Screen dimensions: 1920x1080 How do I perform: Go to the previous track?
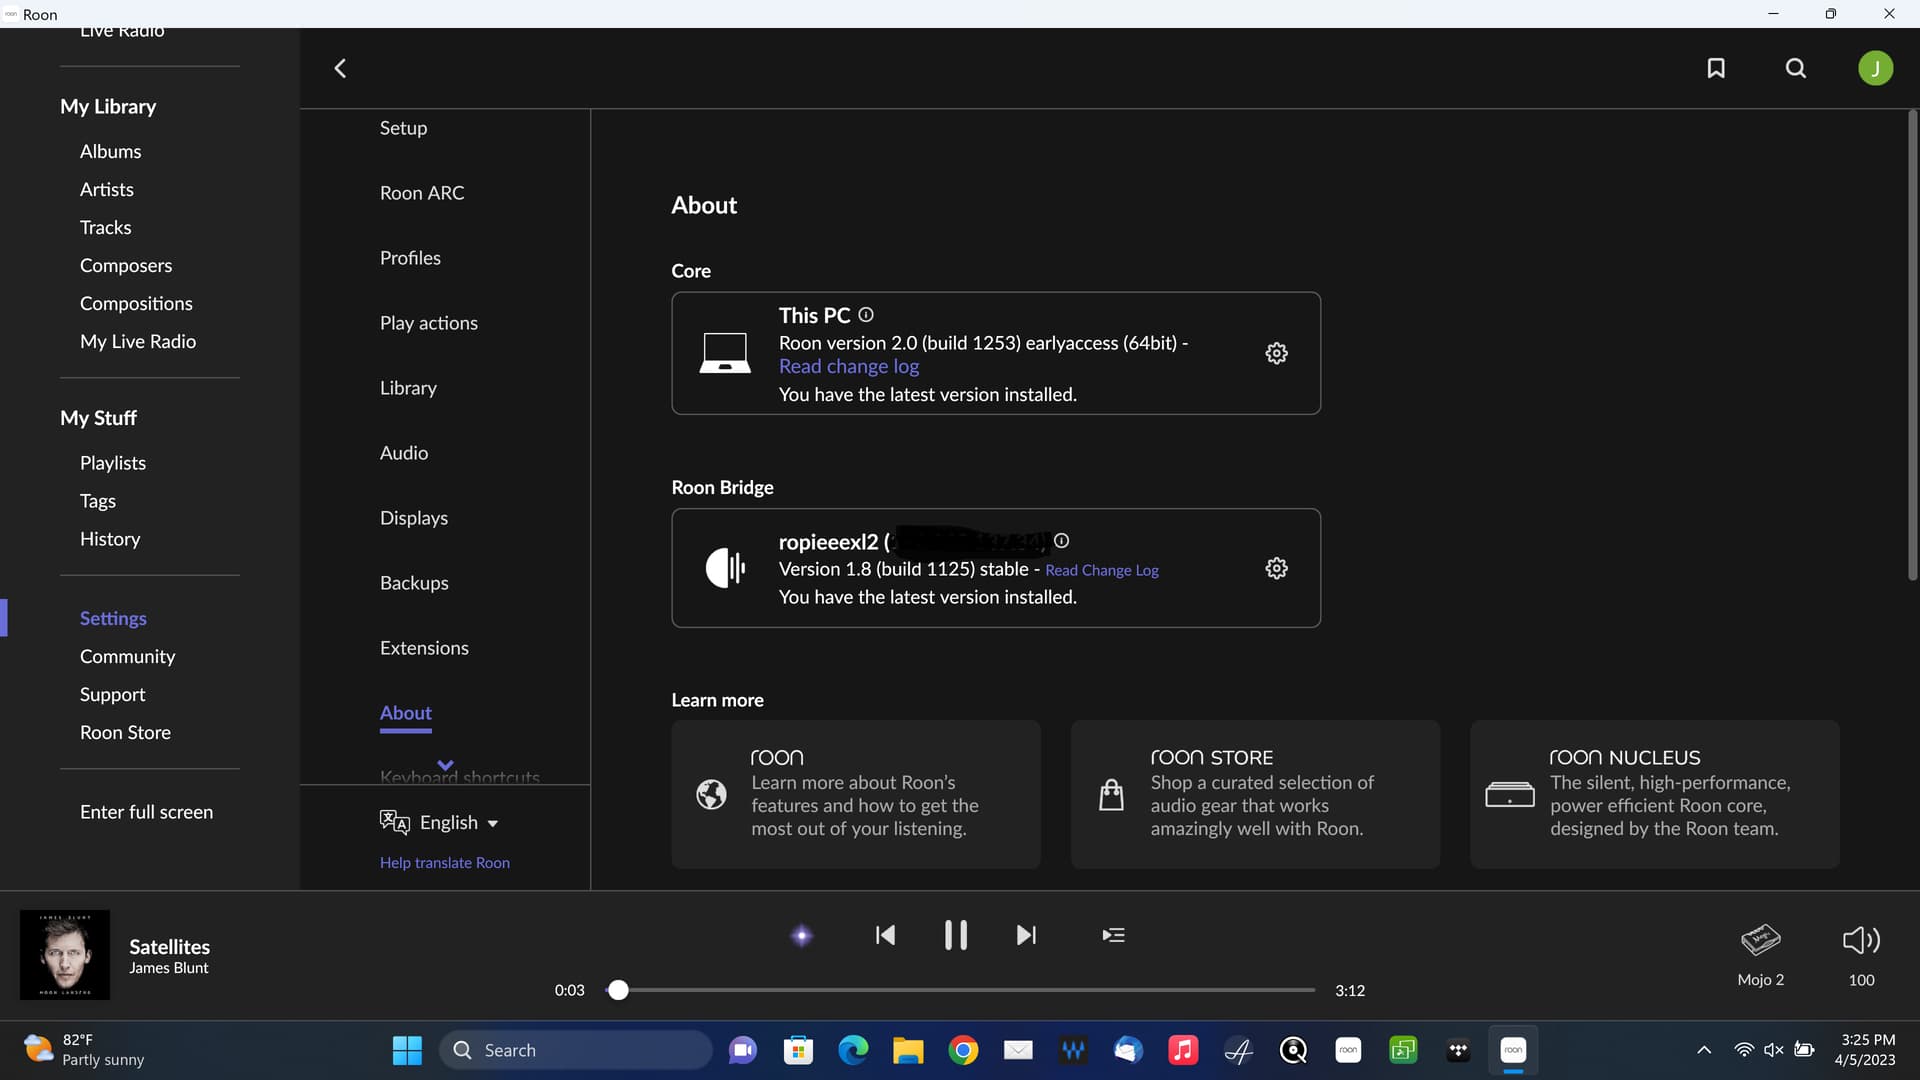(x=885, y=936)
